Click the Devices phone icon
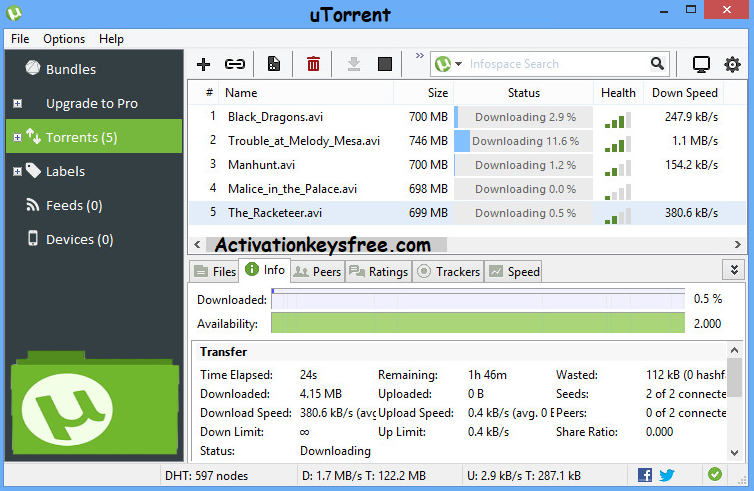Viewport: 754px width, 491px height. [x=33, y=238]
